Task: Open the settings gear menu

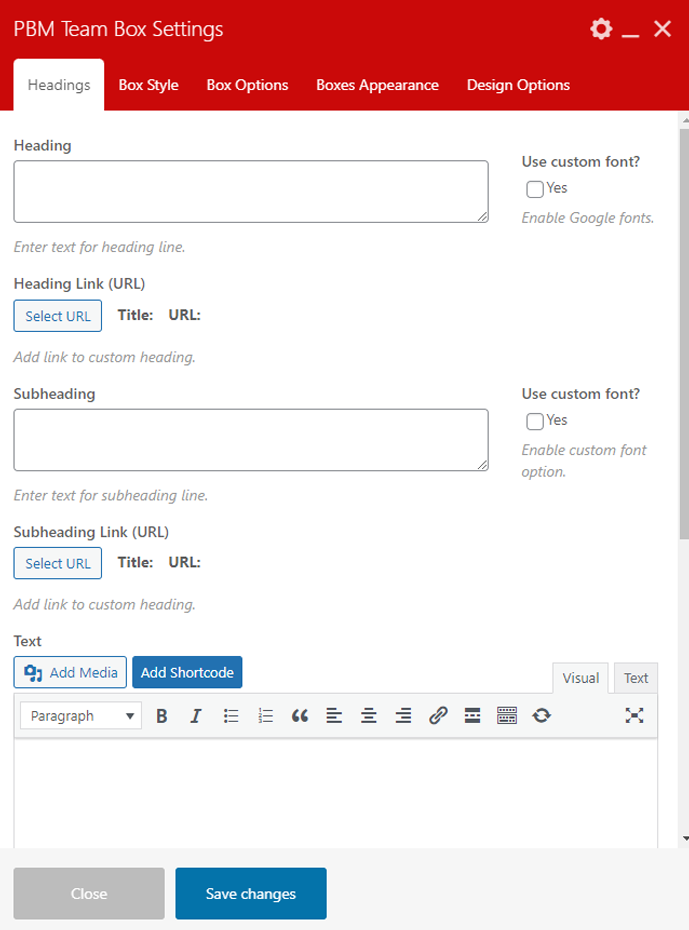Action: [x=600, y=29]
